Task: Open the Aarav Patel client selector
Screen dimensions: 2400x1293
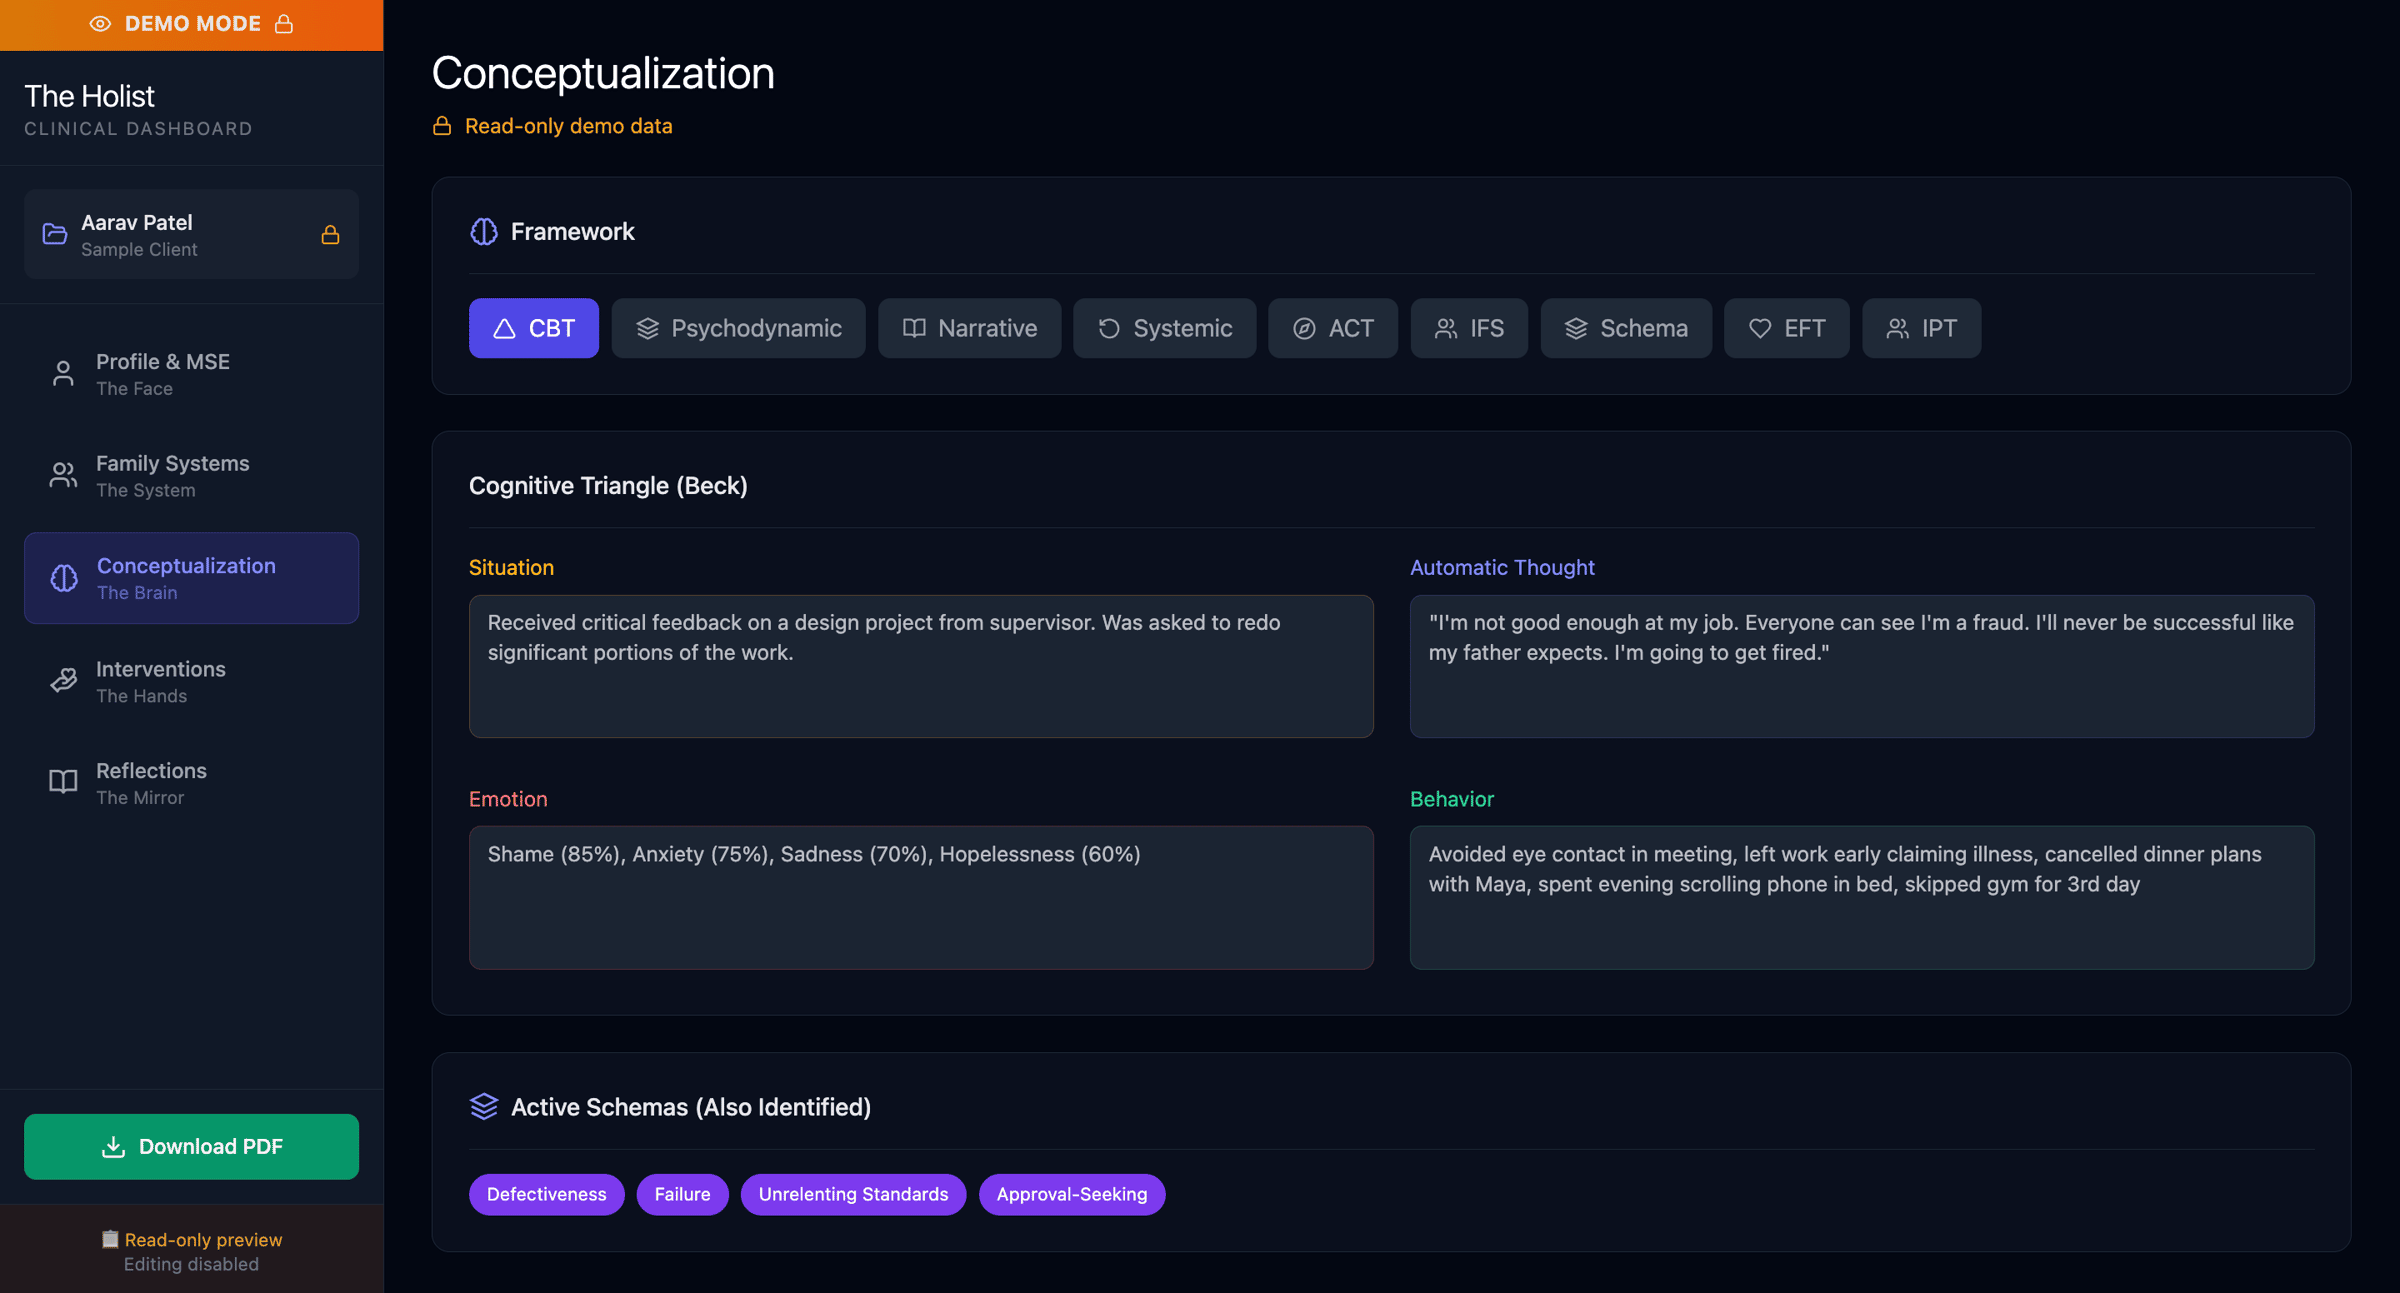Action: click(191, 235)
